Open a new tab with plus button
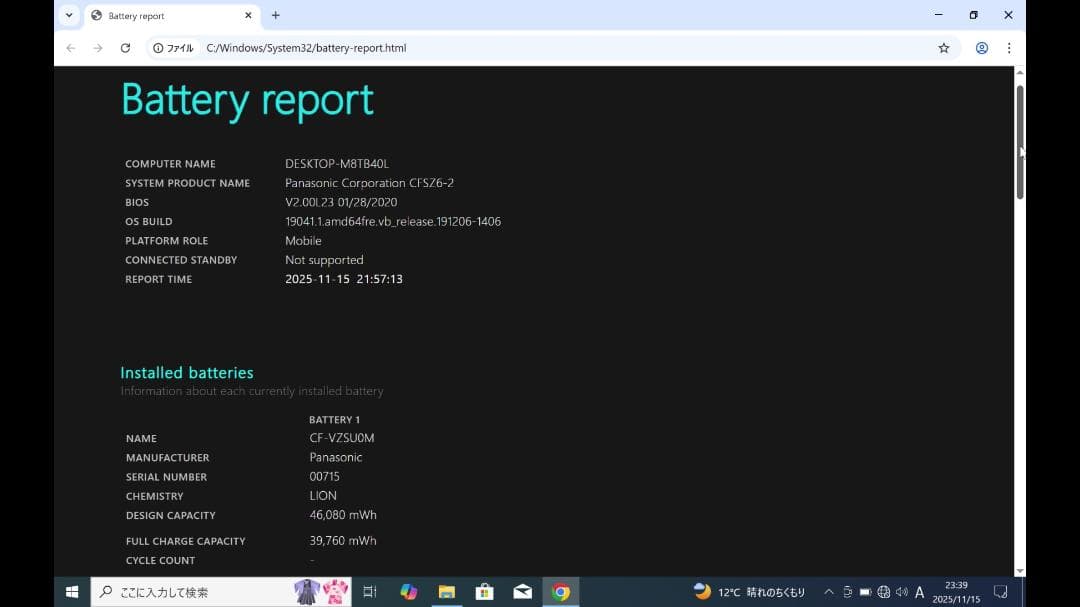 [276, 15]
